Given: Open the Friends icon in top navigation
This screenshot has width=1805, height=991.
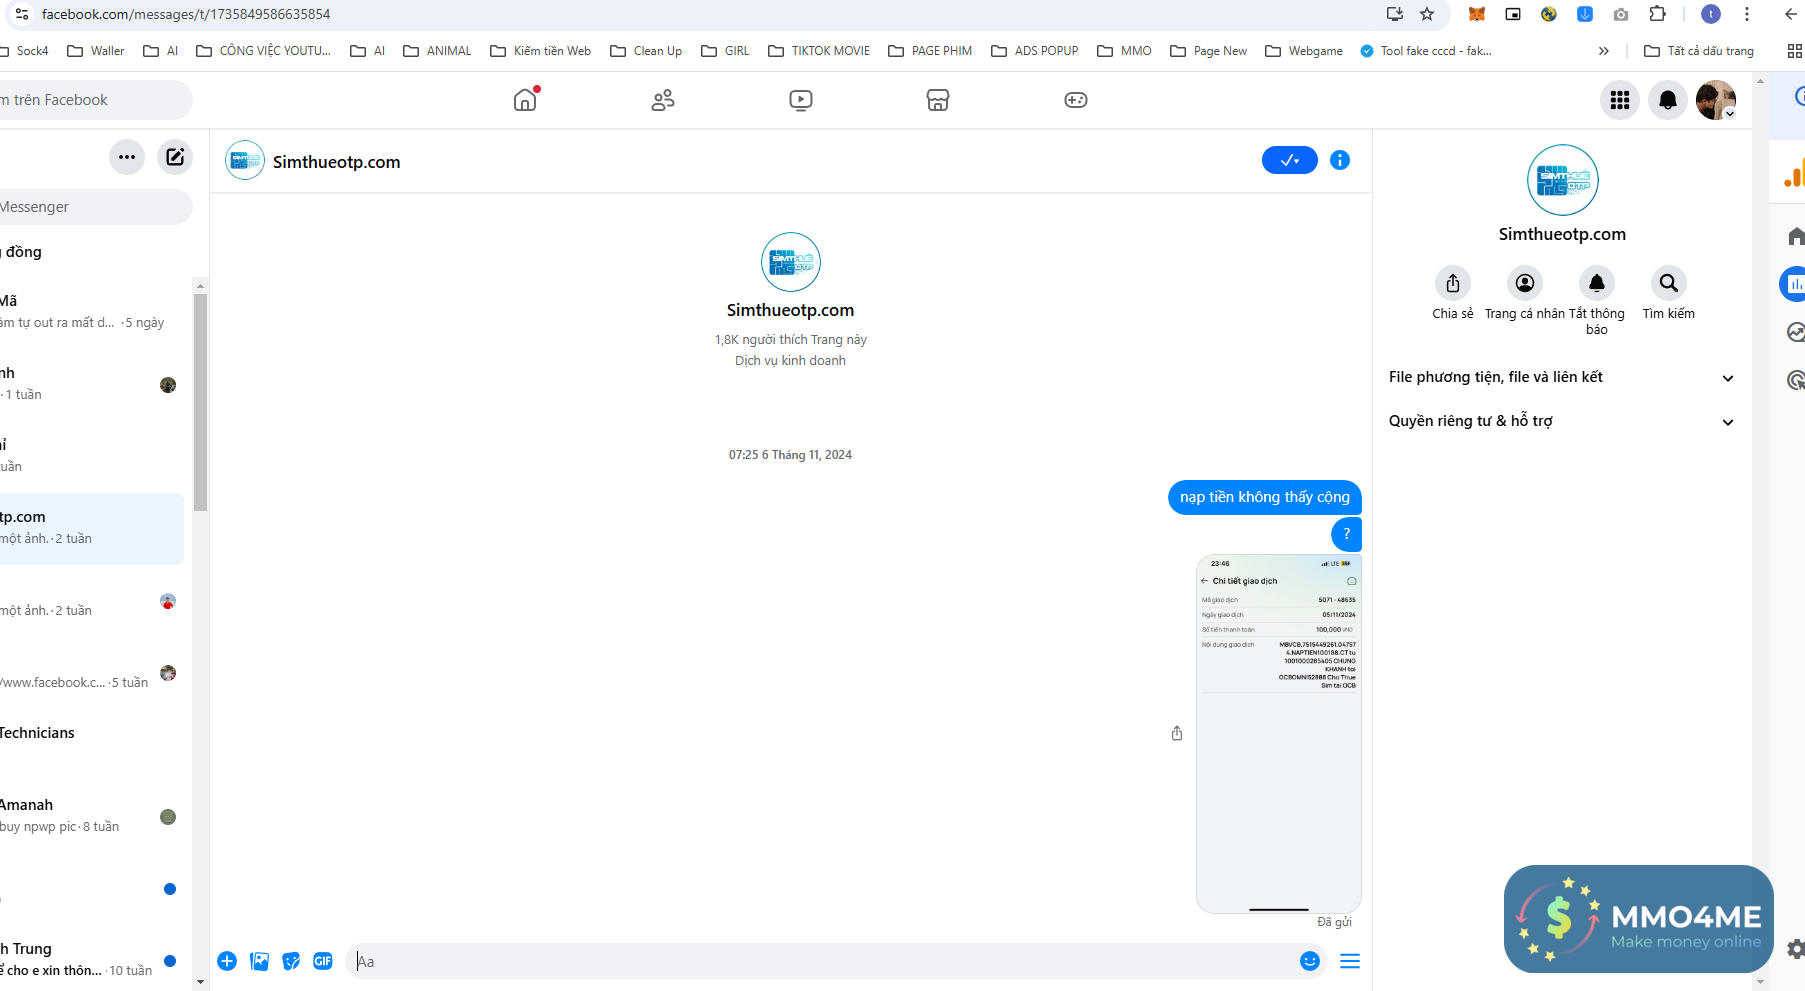Looking at the screenshot, I should click(663, 100).
